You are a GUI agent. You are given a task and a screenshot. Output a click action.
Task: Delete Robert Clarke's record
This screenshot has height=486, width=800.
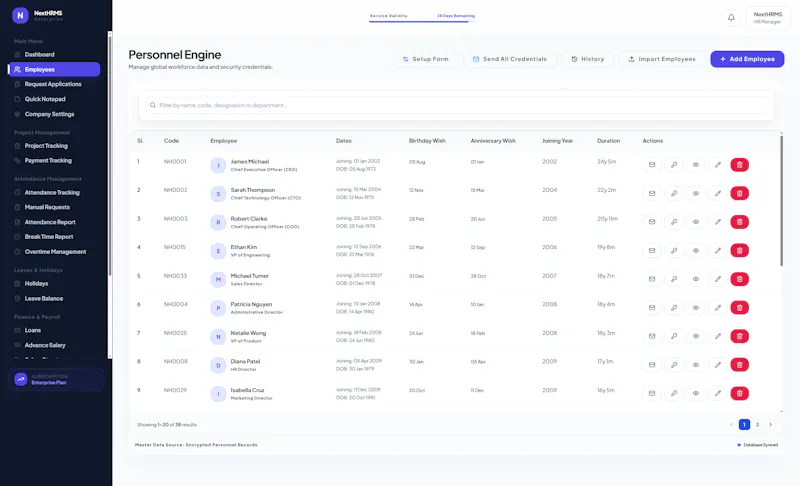pyautogui.click(x=740, y=222)
